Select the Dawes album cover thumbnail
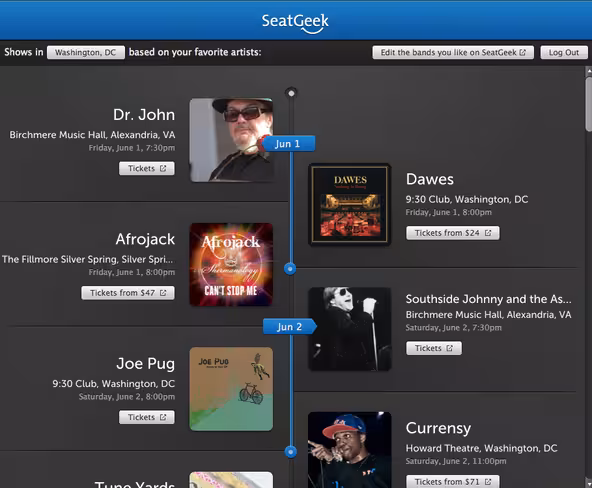This screenshot has width=592, height=488. coord(350,205)
